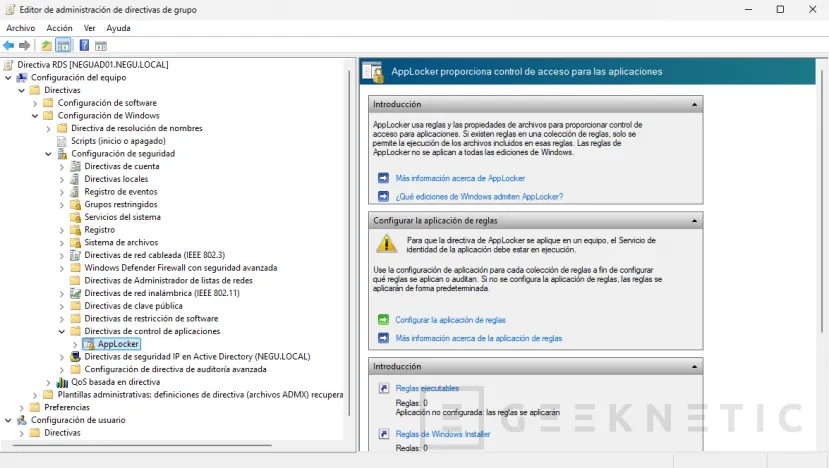Click the green arrow icon beside Configurar la aplicación de reglas
This screenshot has height=468, width=829.
[383, 319]
